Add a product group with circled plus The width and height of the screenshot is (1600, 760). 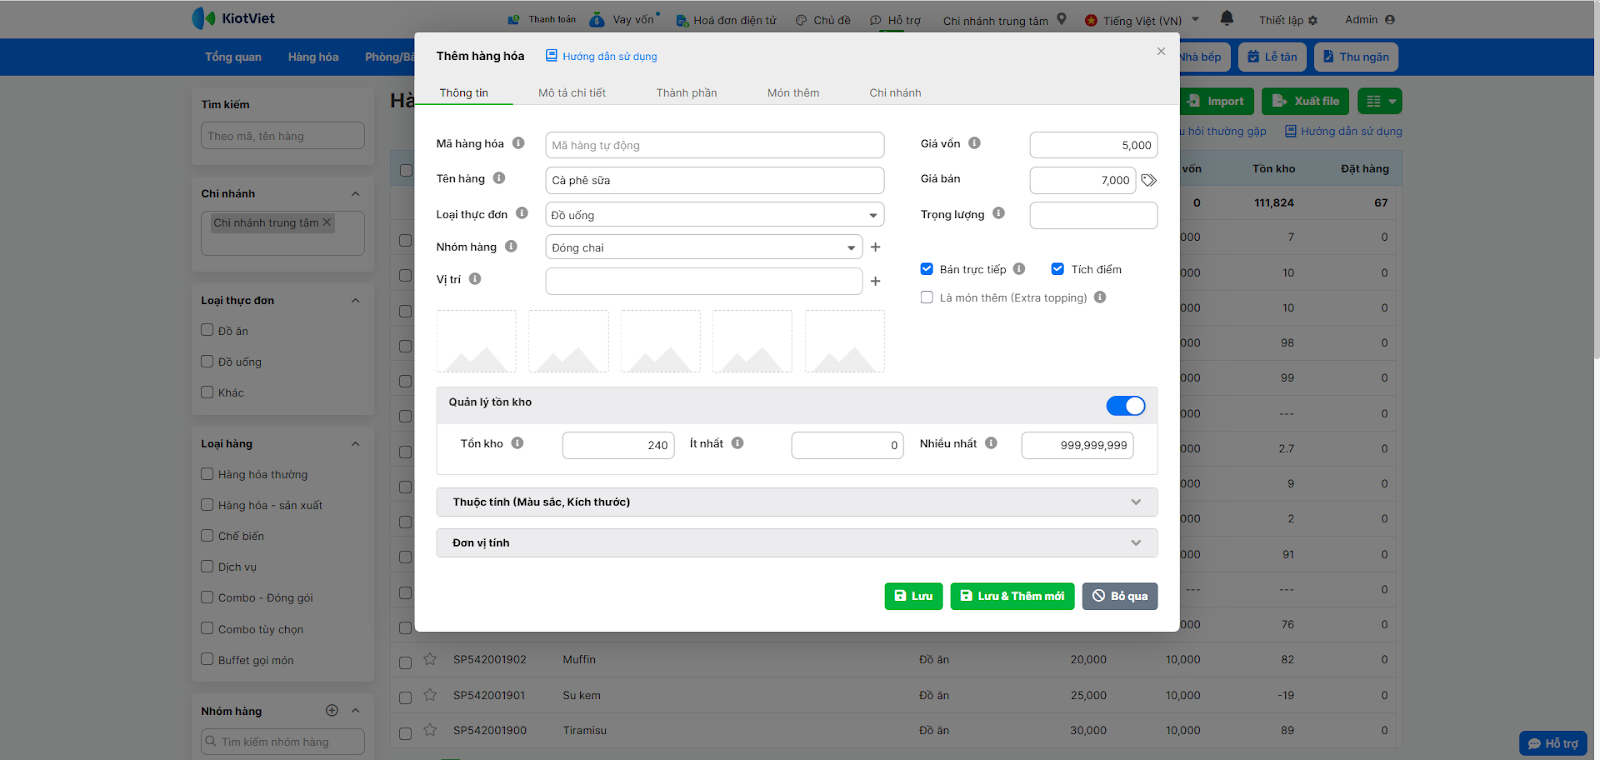coord(332,710)
